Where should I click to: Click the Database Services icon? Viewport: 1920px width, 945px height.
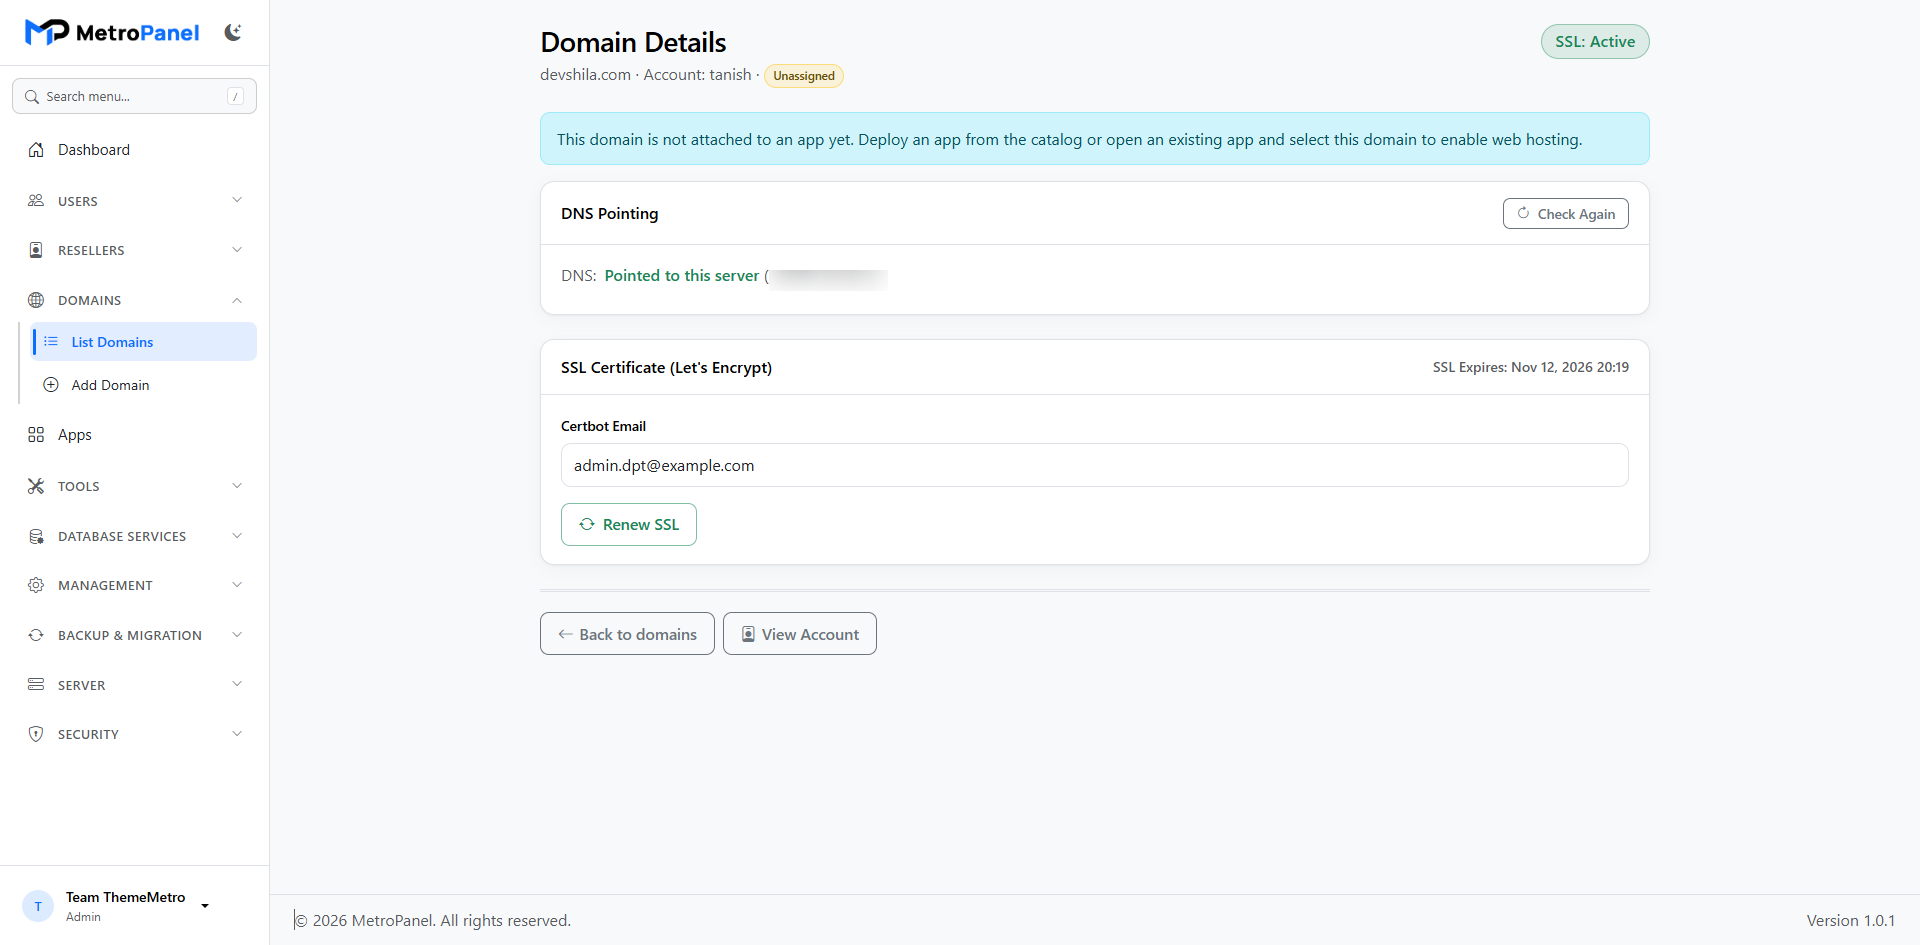(x=36, y=536)
